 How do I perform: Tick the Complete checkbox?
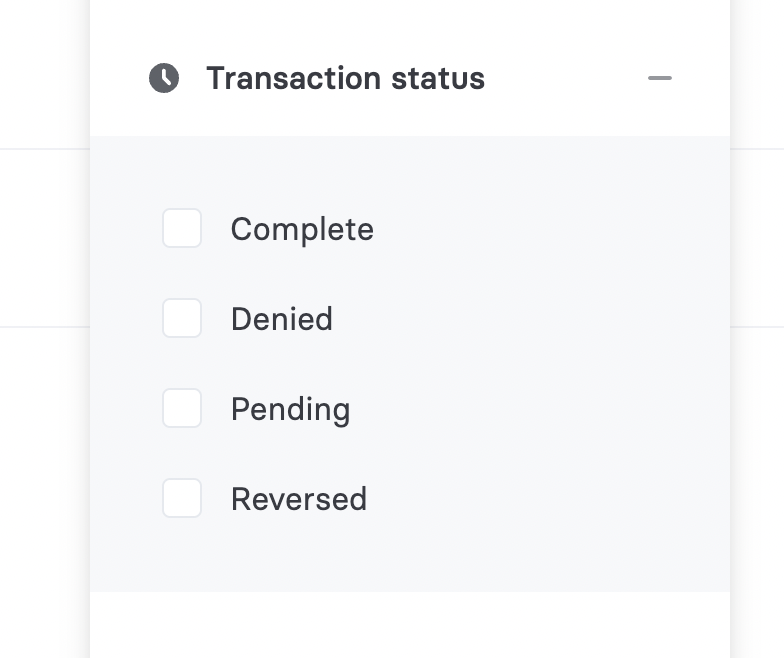click(x=182, y=228)
